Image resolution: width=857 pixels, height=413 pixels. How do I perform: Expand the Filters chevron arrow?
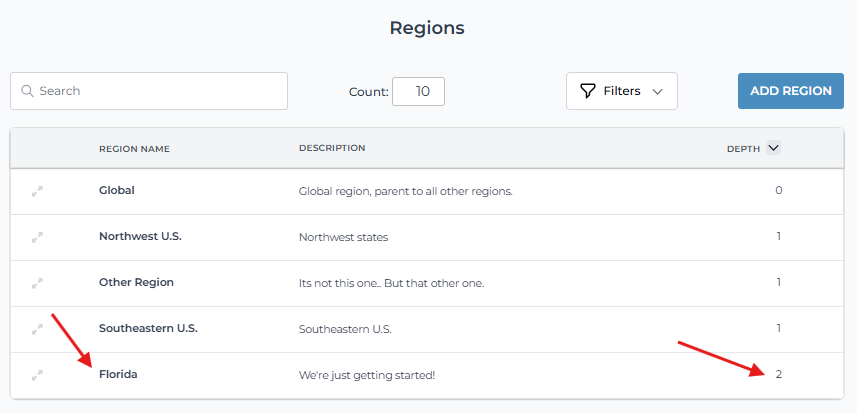click(x=657, y=91)
